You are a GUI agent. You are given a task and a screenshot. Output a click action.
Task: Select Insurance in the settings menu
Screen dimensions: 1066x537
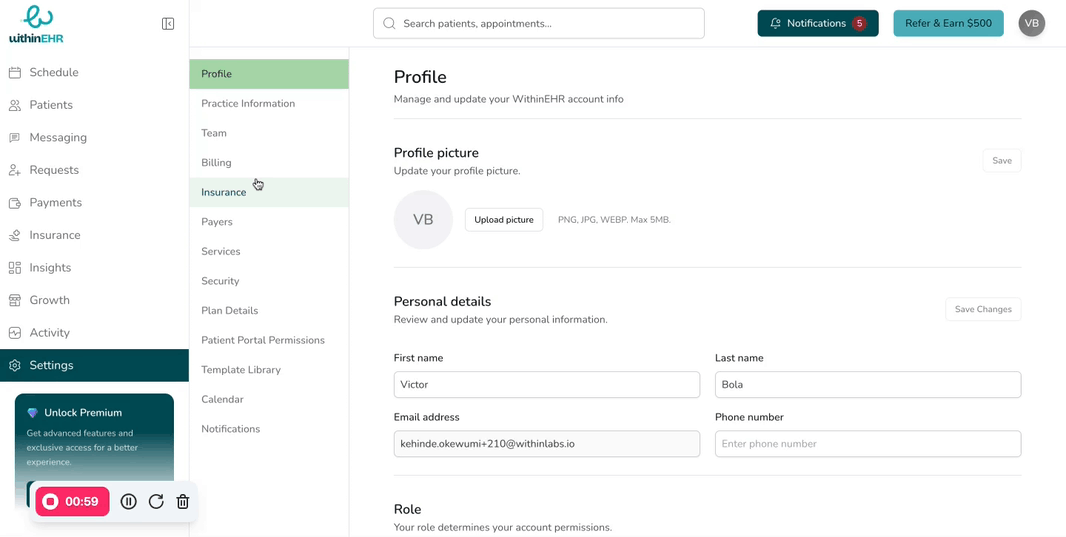(x=224, y=193)
